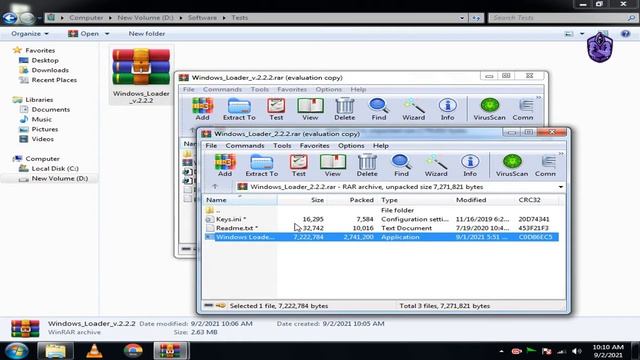640x360 pixels.
Task: Open view options dropdown arrow in Explorer
Action: tap(582, 34)
